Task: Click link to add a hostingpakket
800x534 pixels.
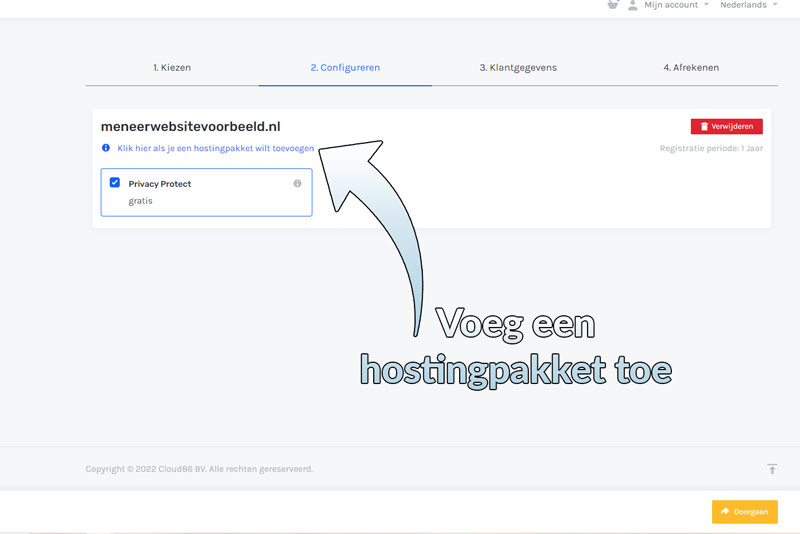Action: click(216, 148)
